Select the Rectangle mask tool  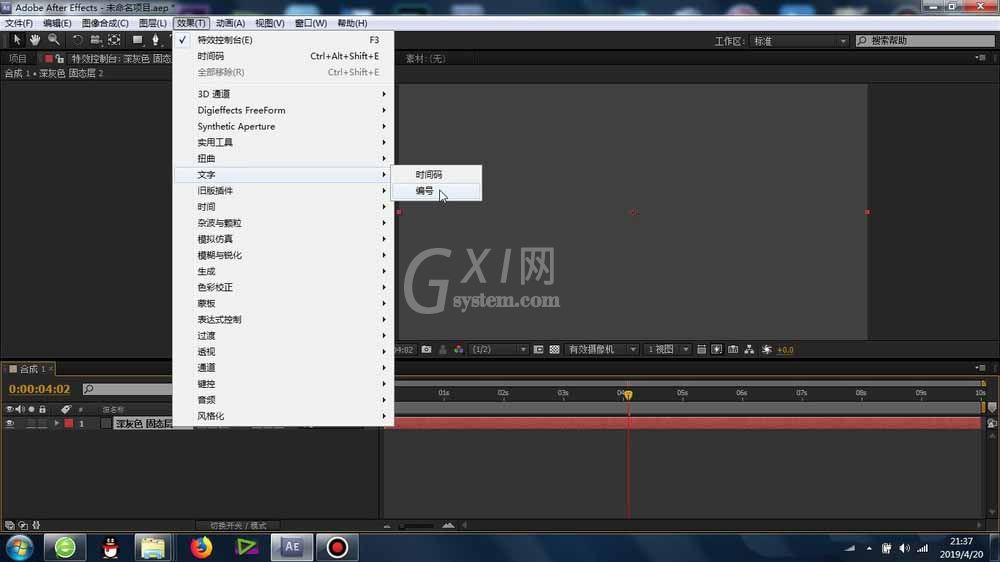137,40
